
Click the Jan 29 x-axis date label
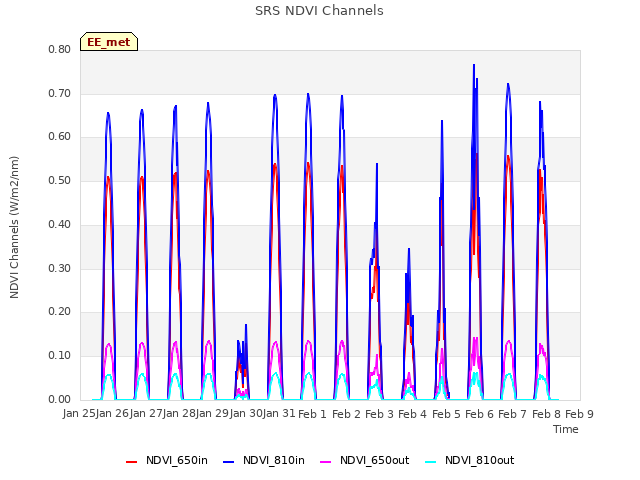pos(212,414)
